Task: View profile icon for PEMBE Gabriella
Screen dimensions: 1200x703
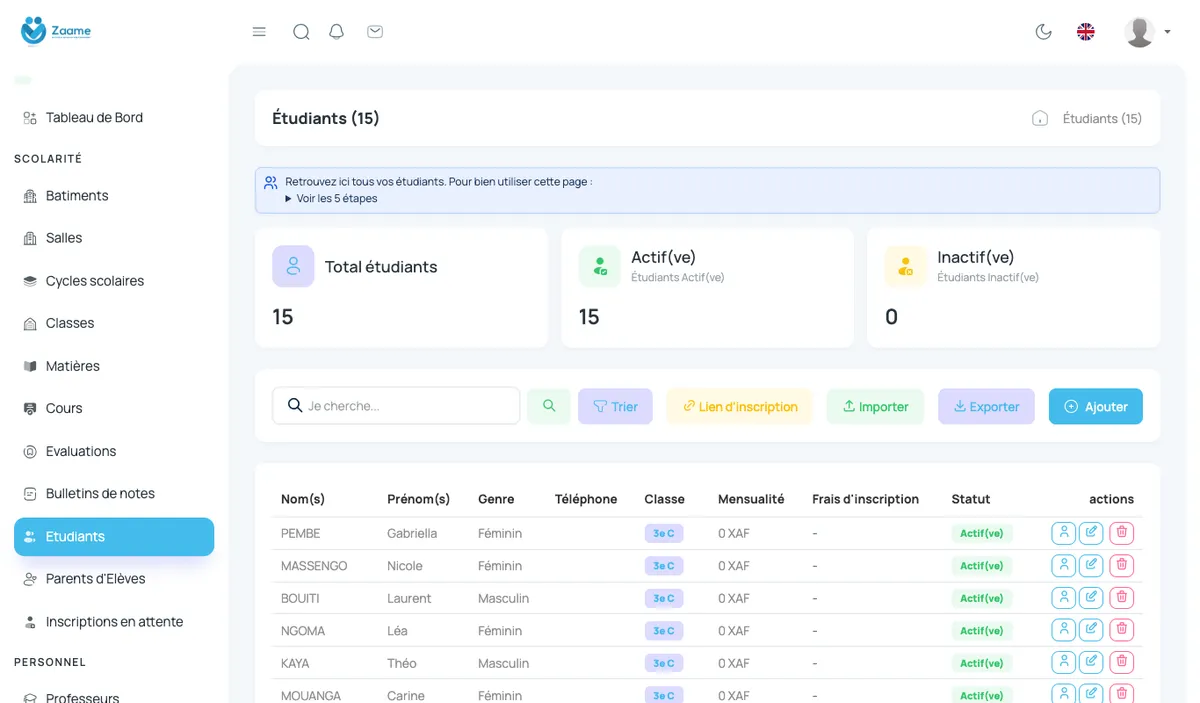Action: [x=1063, y=533]
